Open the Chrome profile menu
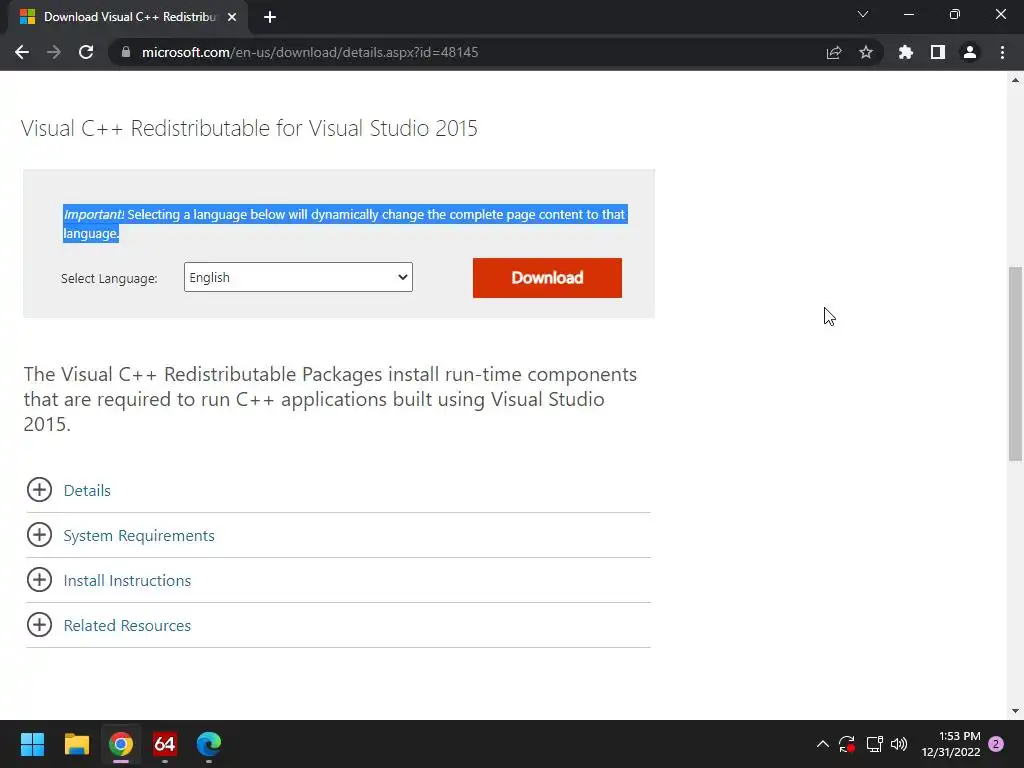 point(970,52)
